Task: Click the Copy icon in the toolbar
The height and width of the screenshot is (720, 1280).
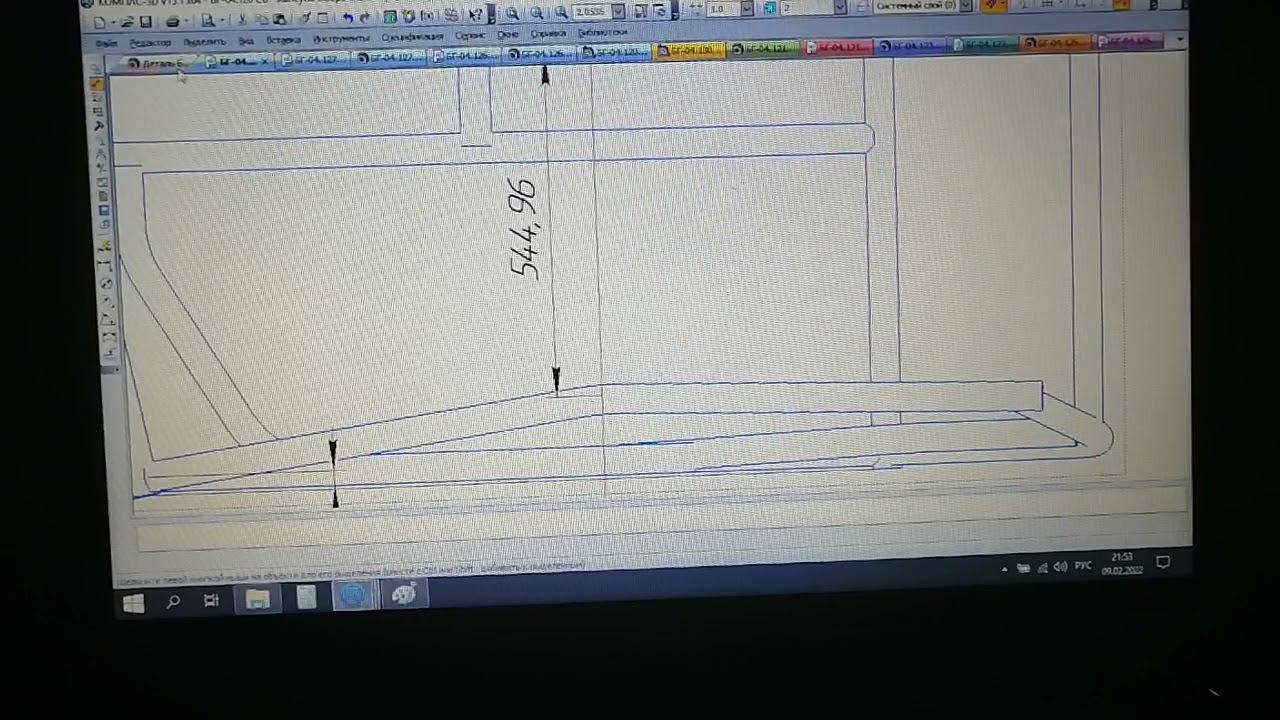Action: click(261, 19)
